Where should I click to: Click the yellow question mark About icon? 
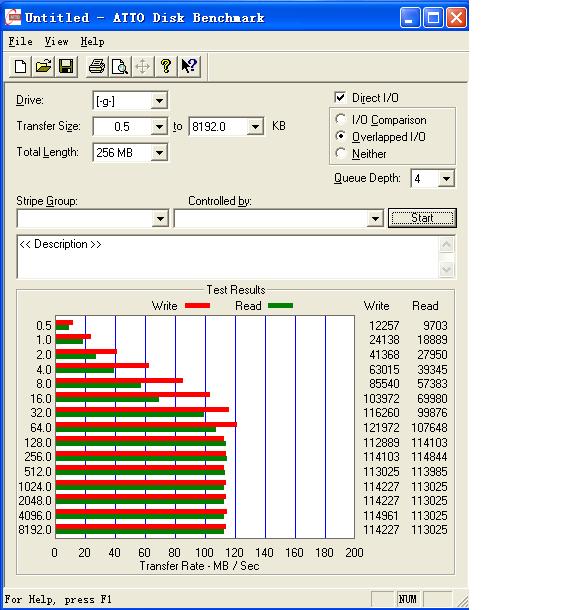pyautogui.click(x=166, y=67)
